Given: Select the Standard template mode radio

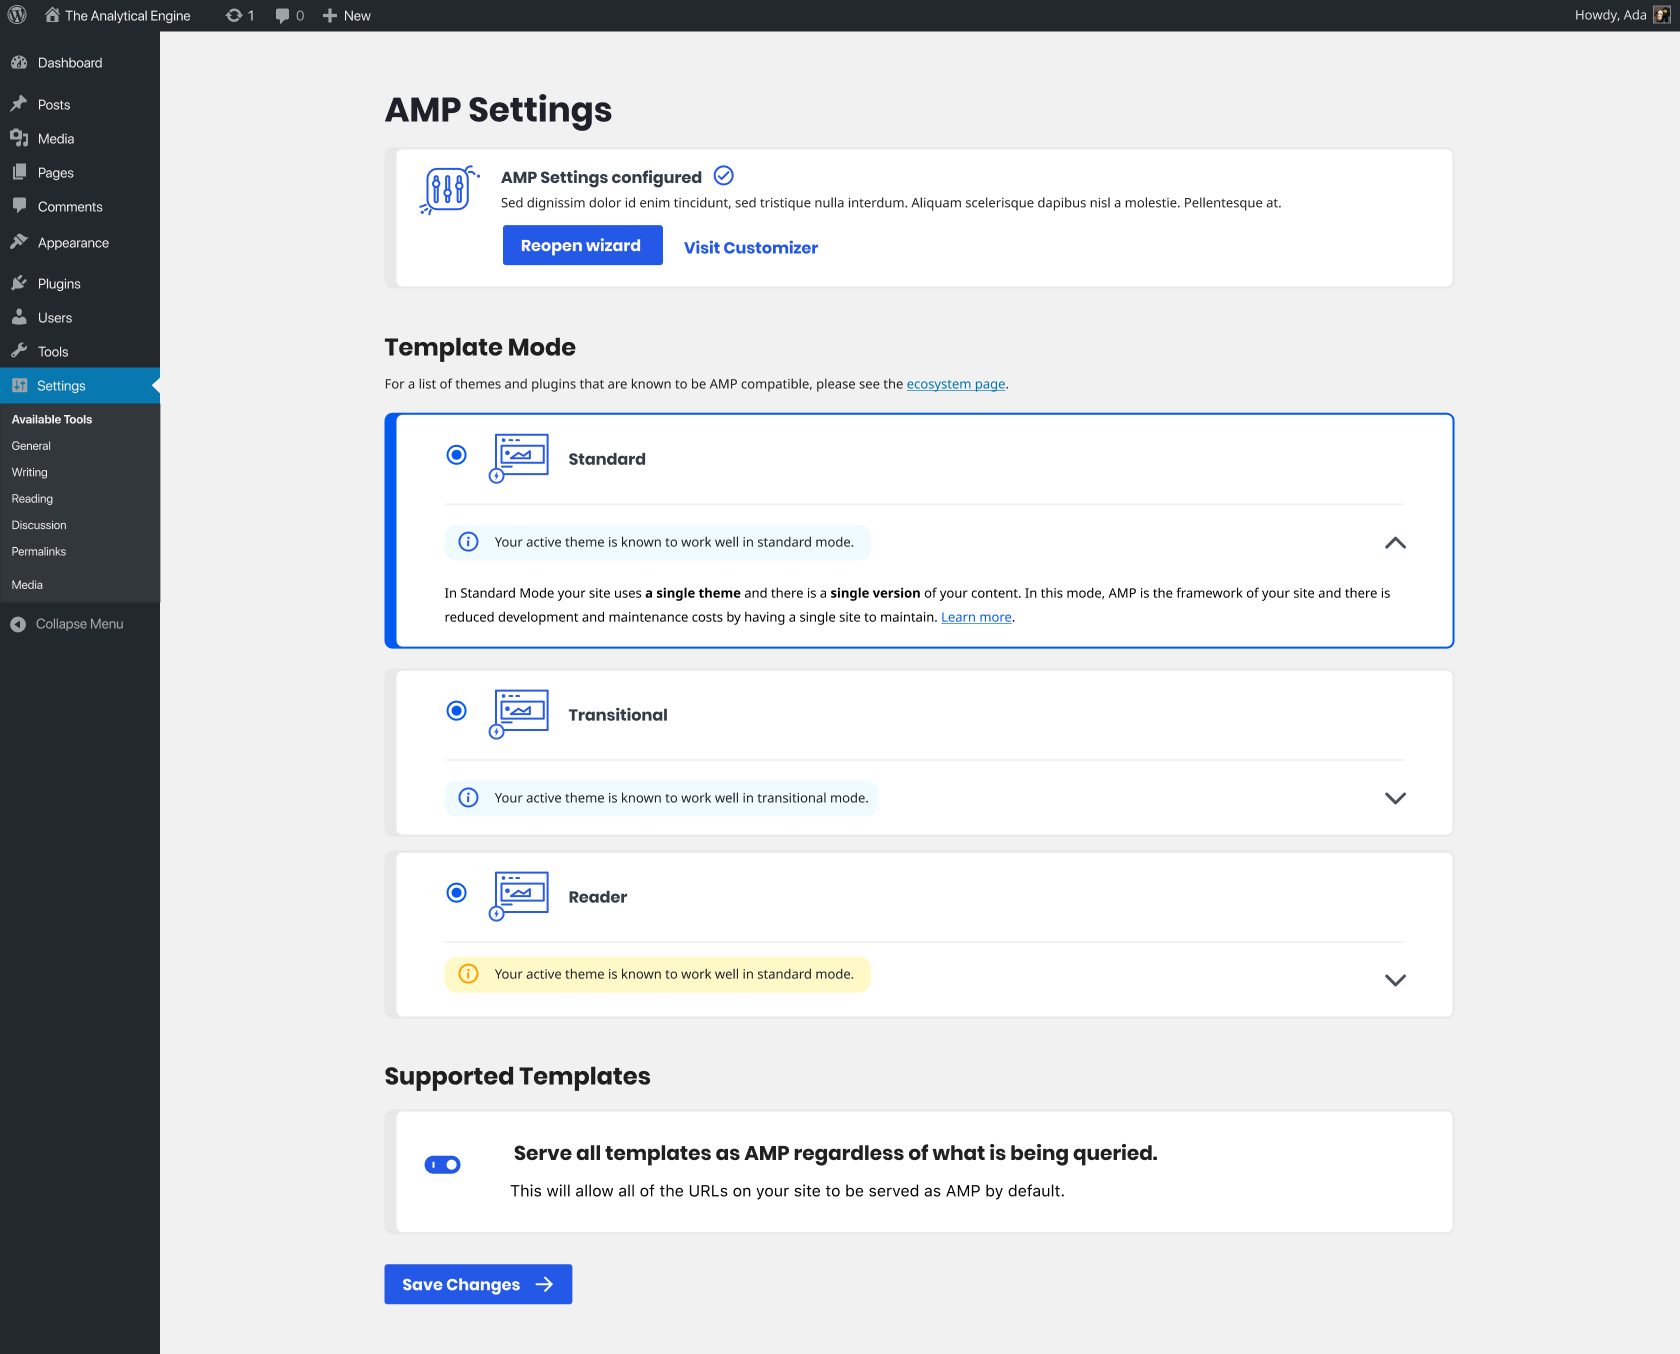Looking at the screenshot, I should click(457, 455).
